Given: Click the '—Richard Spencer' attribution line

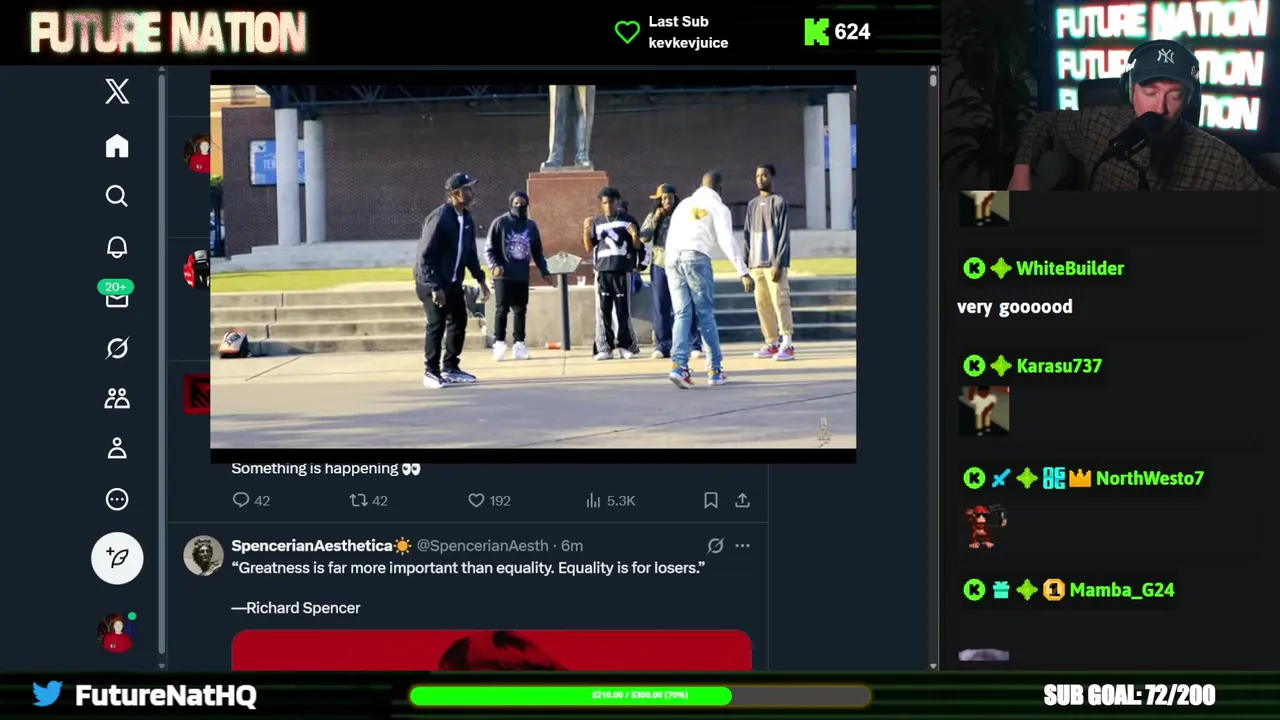Looking at the screenshot, I should coord(296,607).
